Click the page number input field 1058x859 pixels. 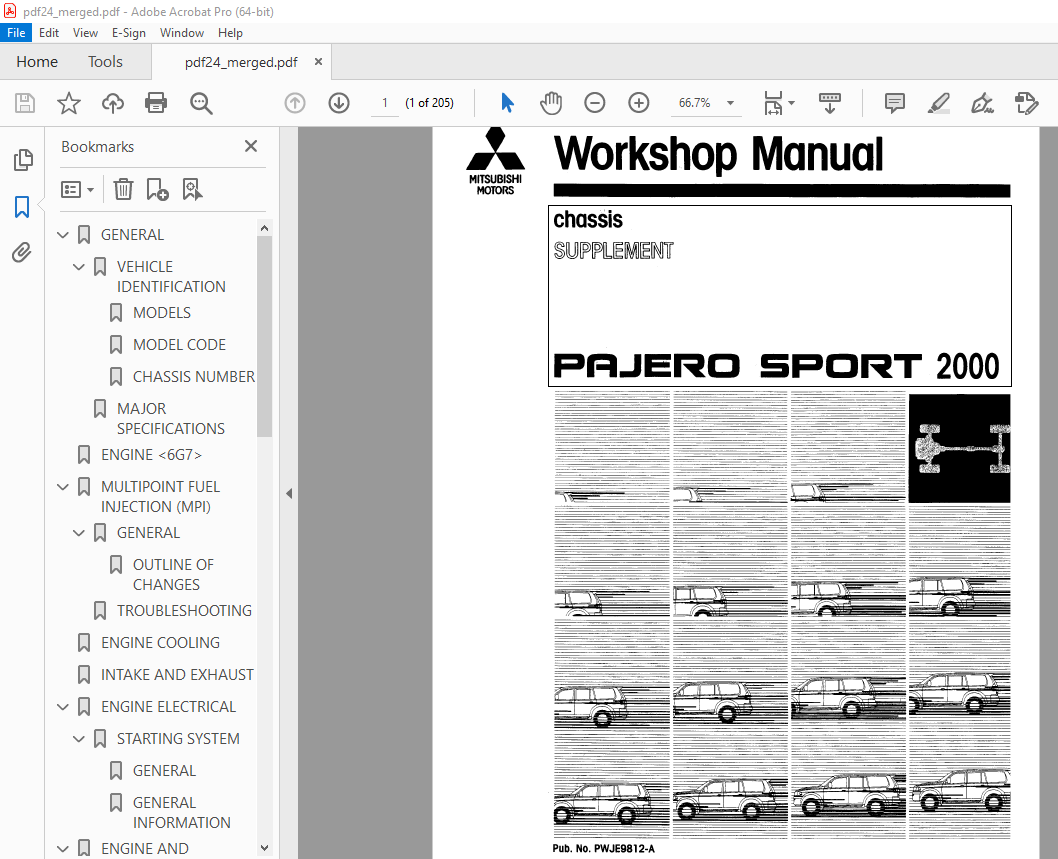[385, 103]
